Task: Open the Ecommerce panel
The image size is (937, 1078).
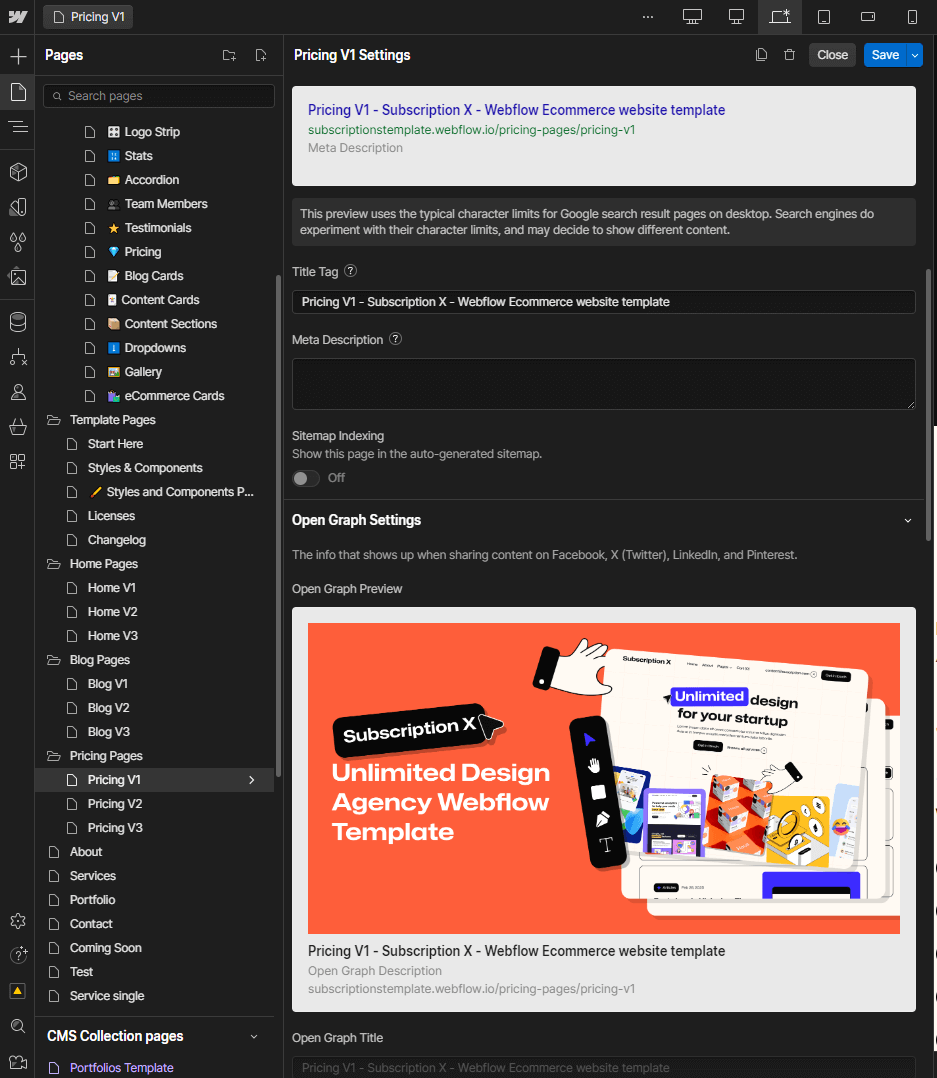Action: click(17, 427)
